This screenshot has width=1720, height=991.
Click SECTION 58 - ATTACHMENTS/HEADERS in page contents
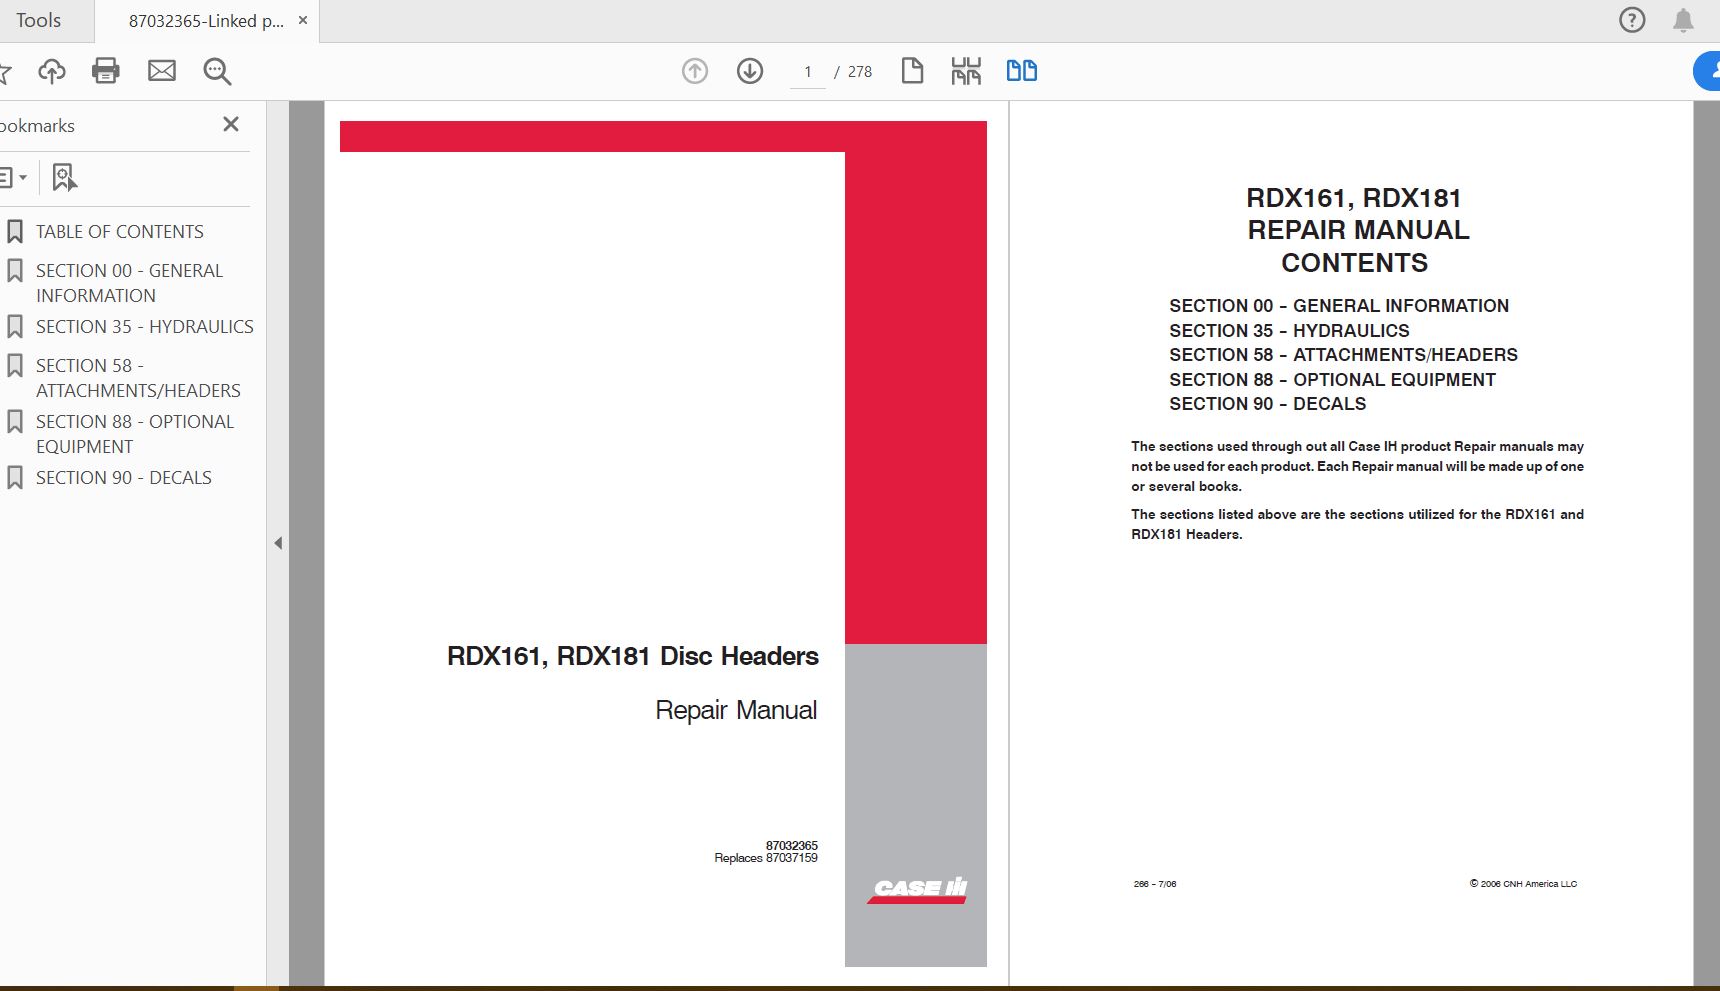click(1343, 355)
